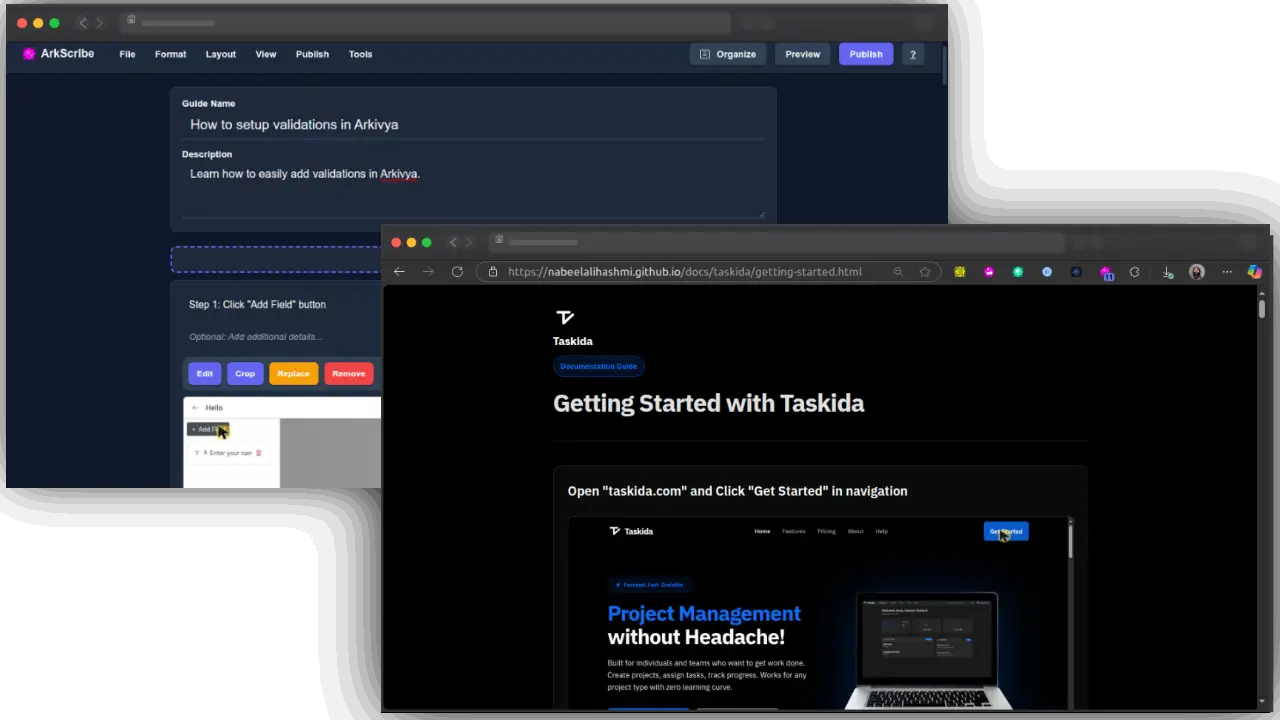1280x720 pixels.
Task: Click the yellow browser extension icon
Action: pos(960,272)
